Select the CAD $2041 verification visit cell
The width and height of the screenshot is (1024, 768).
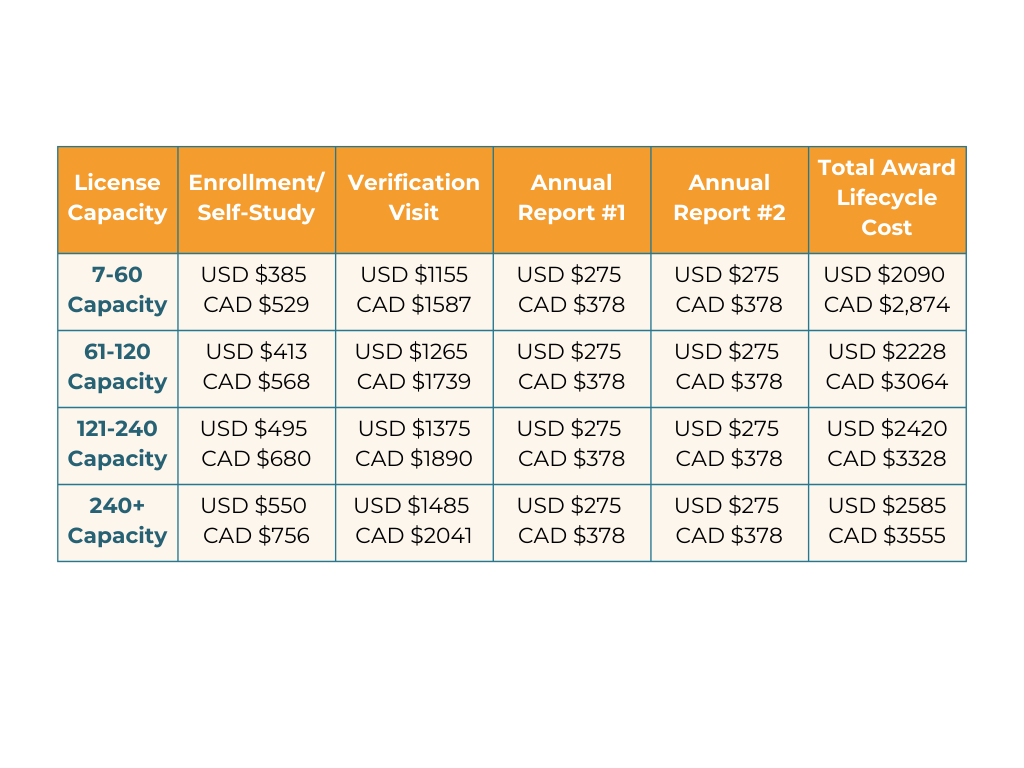(414, 536)
